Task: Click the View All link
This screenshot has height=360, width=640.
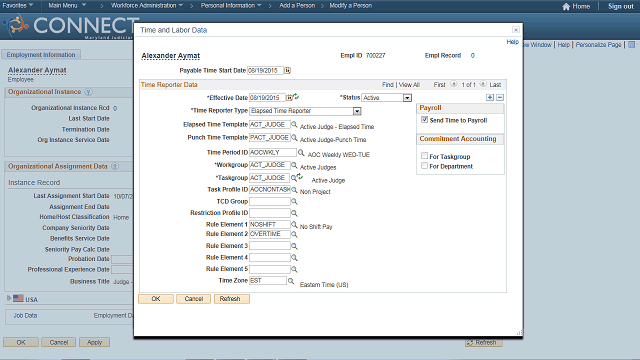Action: click(409, 84)
